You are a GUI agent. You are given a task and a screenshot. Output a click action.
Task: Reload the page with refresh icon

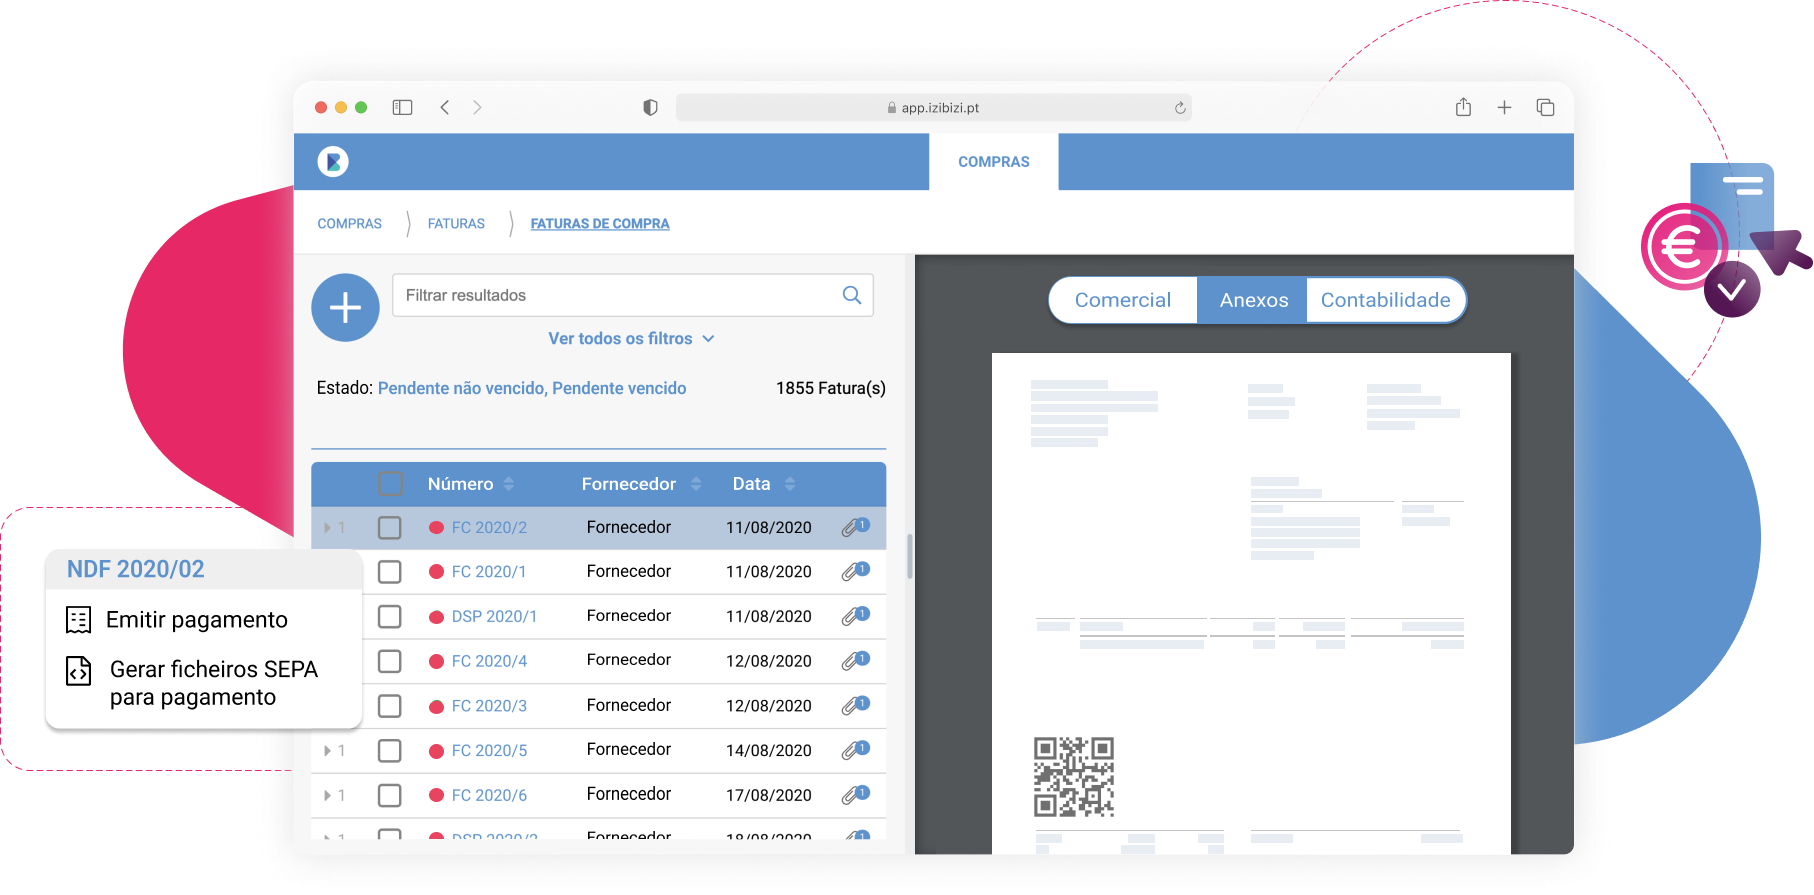1180,108
